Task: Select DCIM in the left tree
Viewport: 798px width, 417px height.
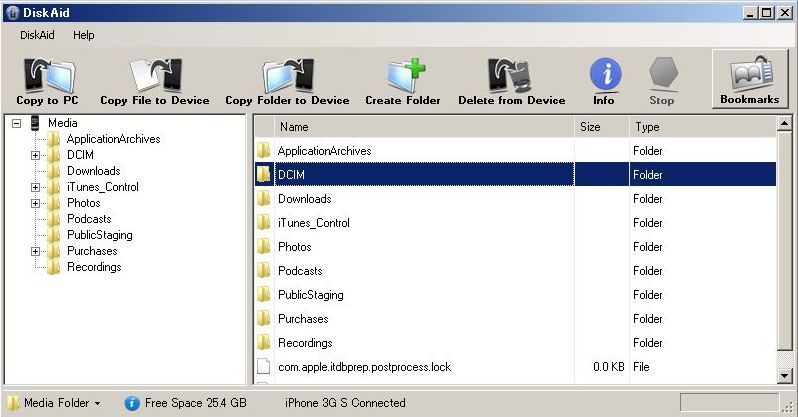Action: (x=80, y=155)
